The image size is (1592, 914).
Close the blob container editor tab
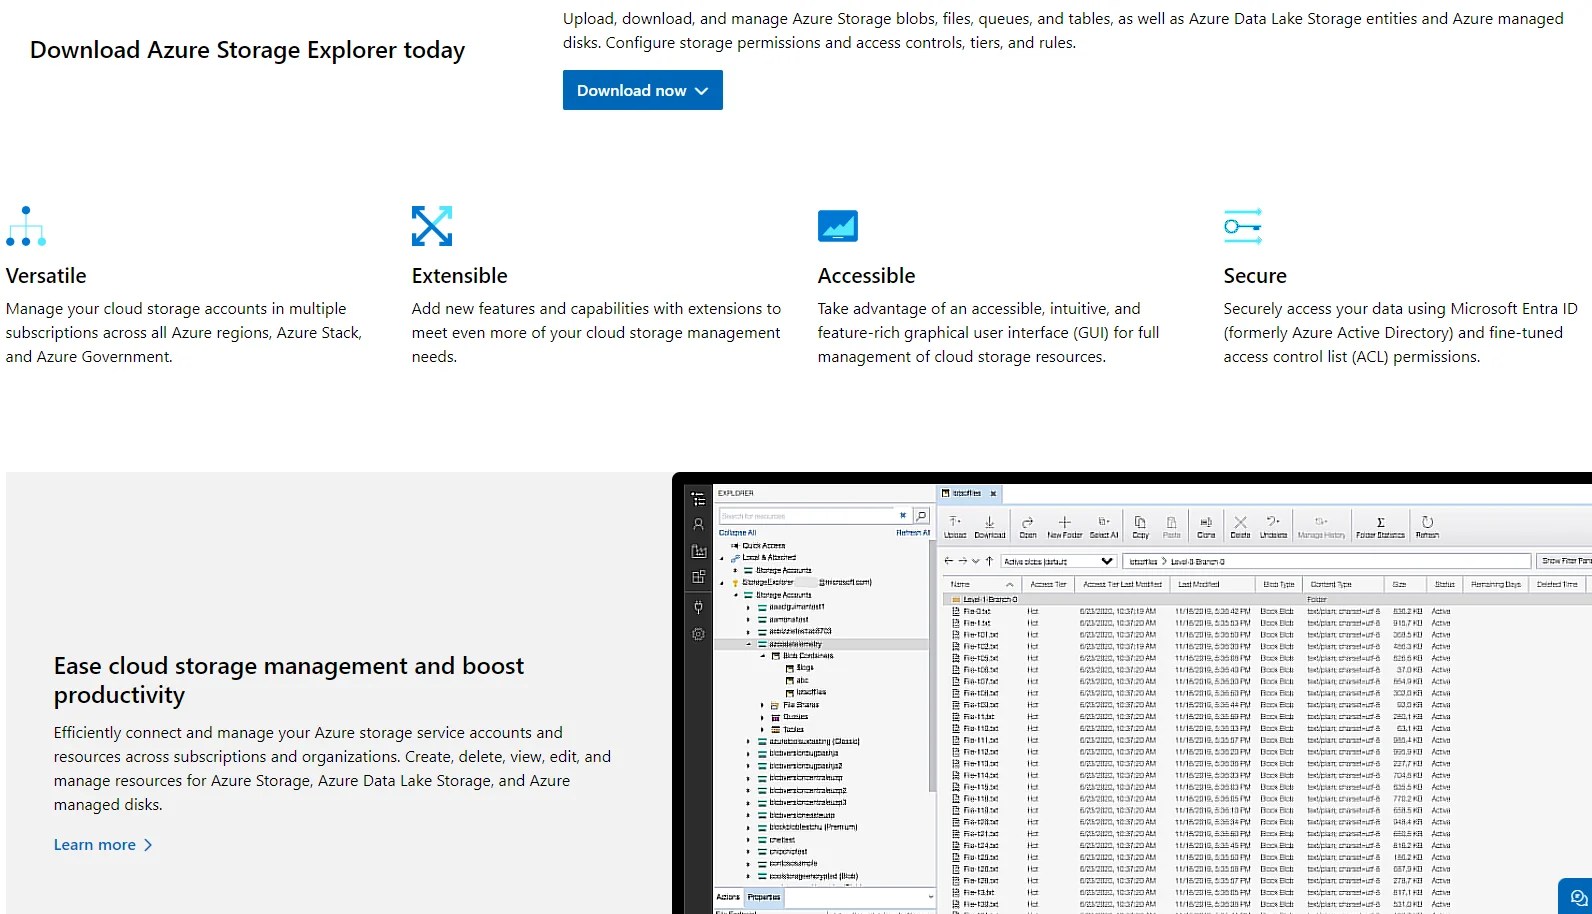tap(993, 493)
